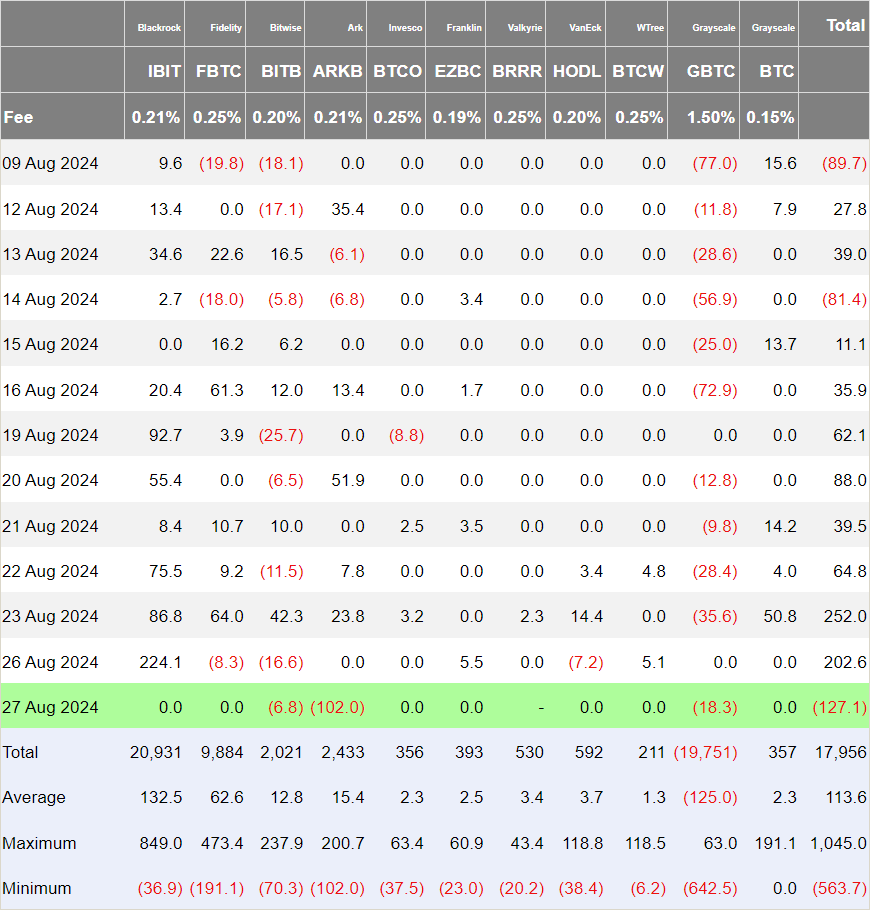Click the Fidelity issuer label
Image resolution: width=870 pixels, height=910 pixels.
(x=226, y=28)
